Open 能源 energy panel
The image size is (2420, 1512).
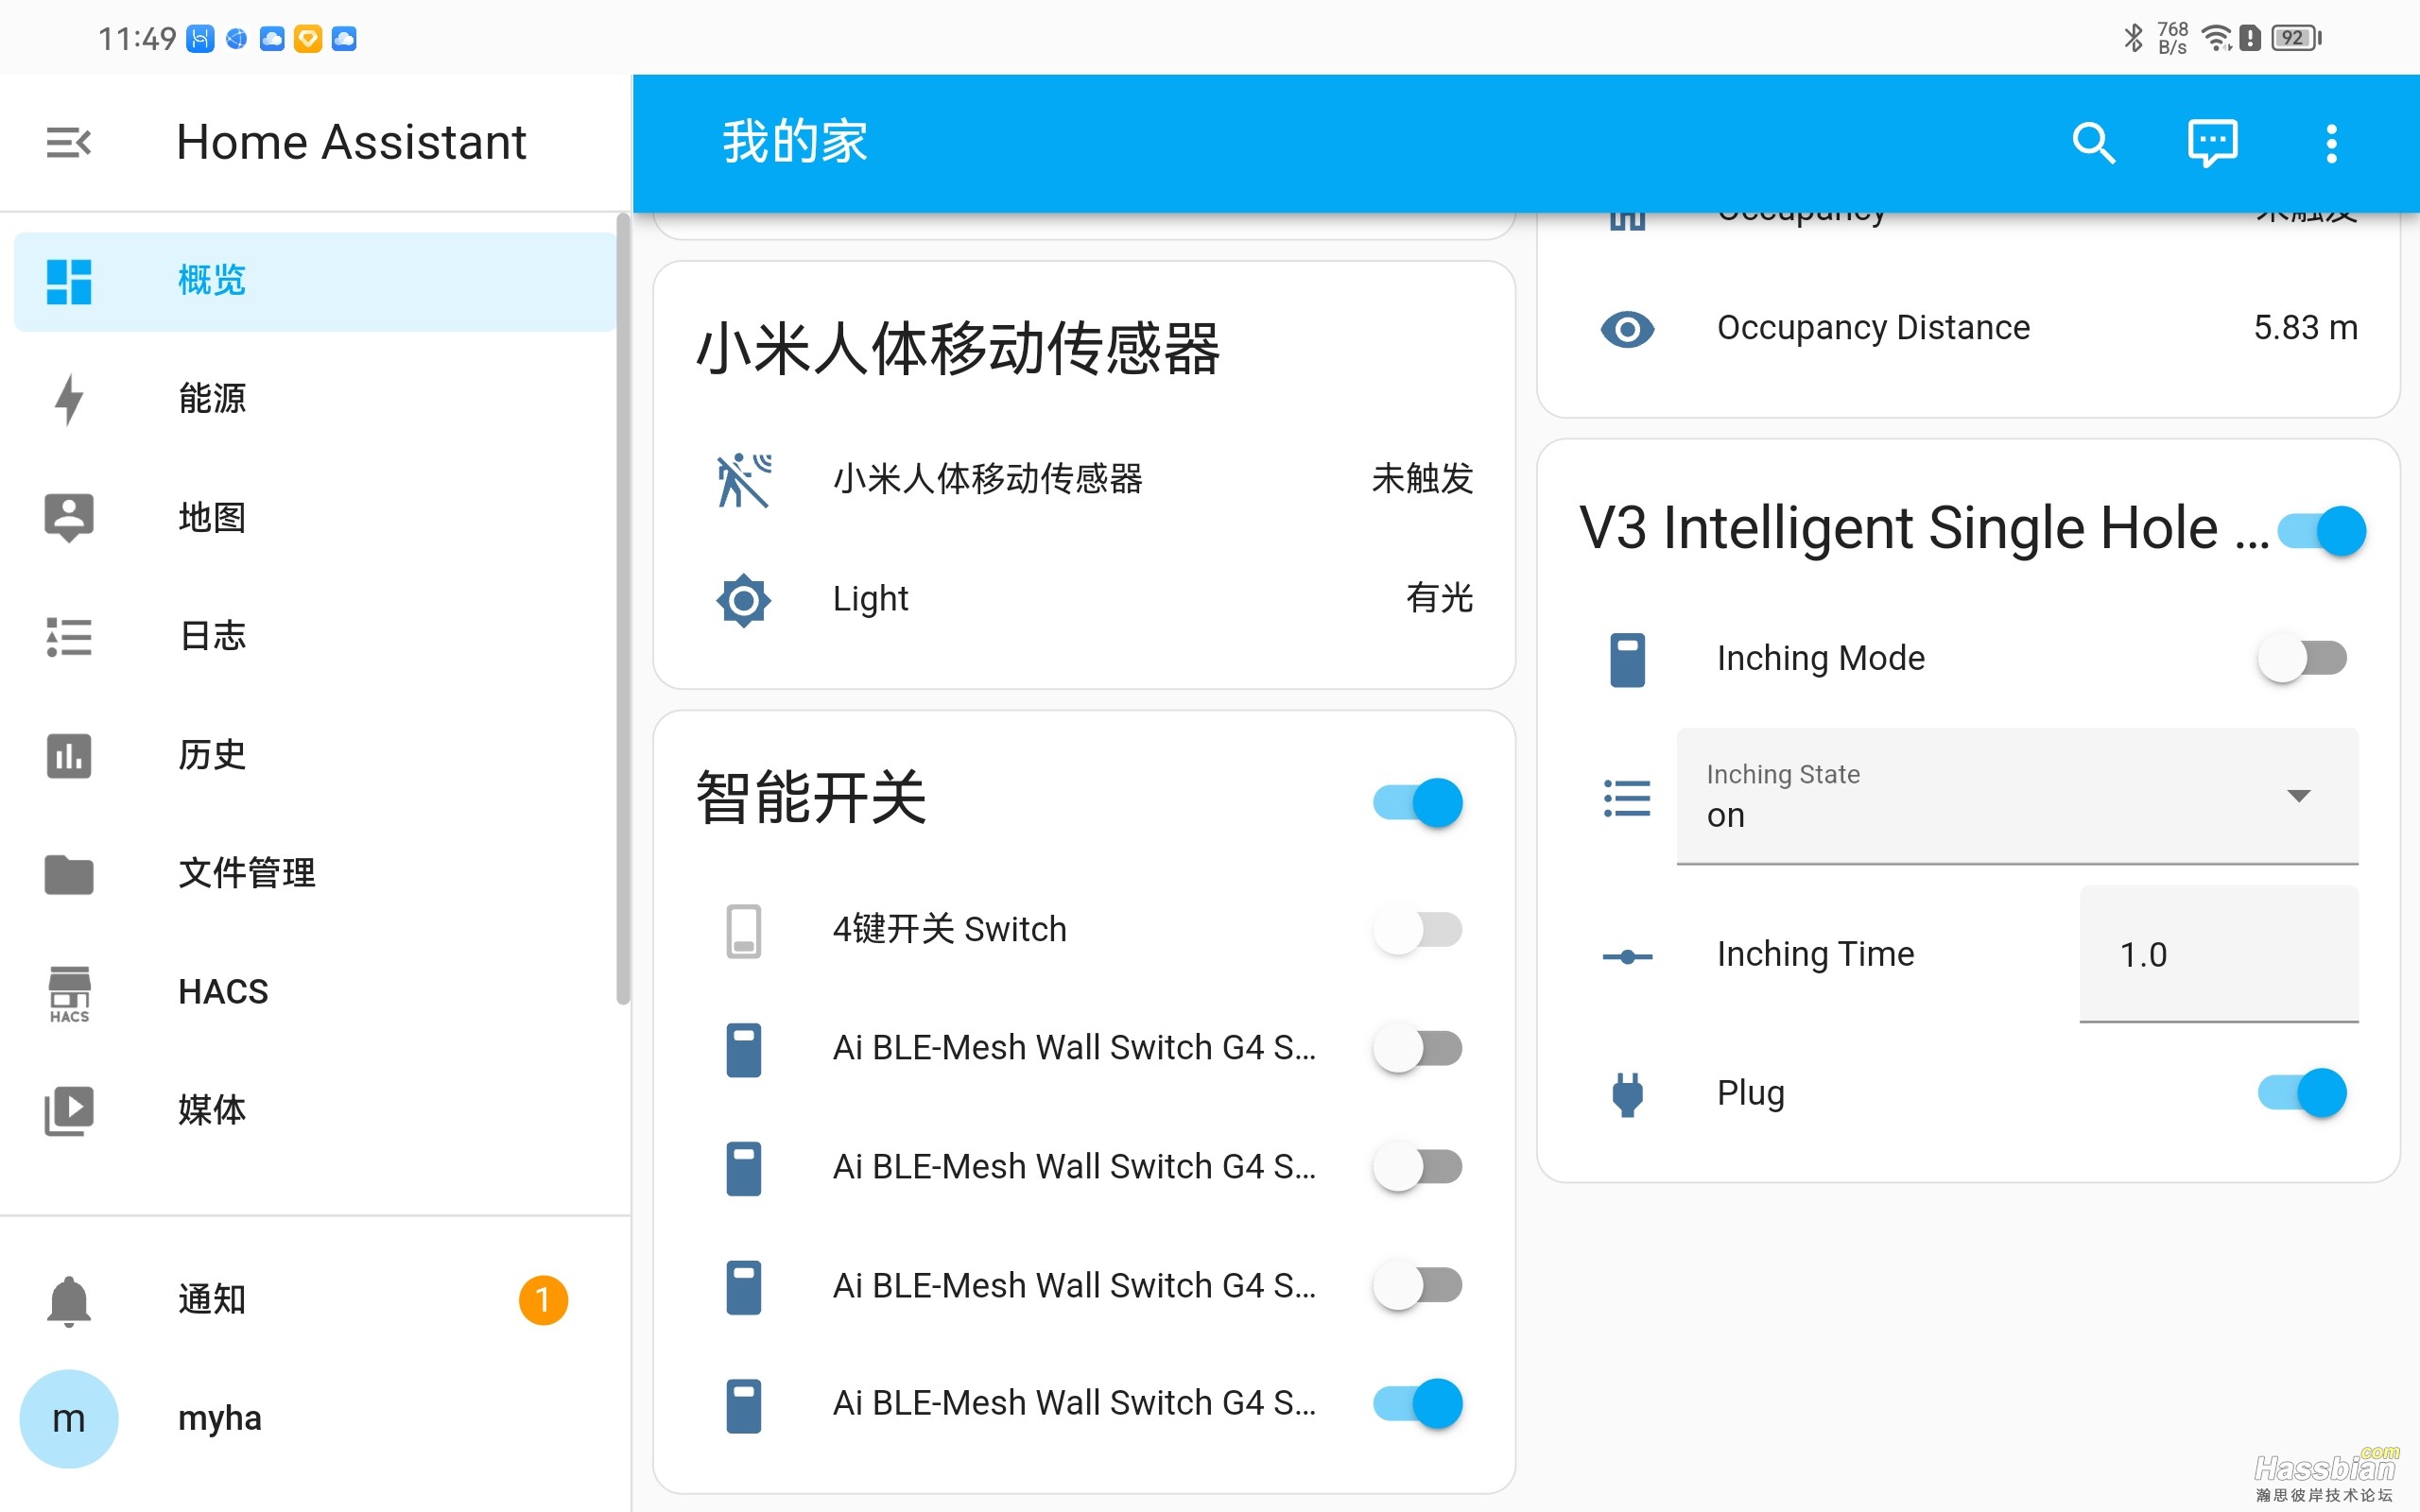[315, 399]
